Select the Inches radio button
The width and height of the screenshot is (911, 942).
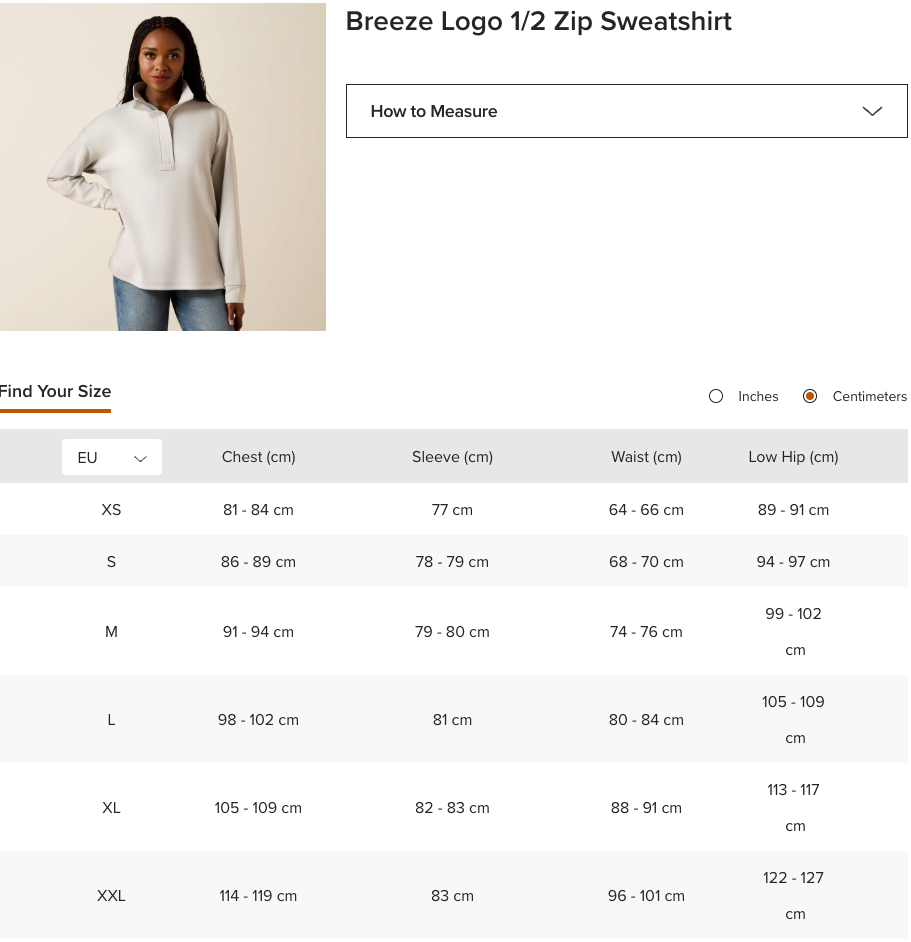(716, 396)
